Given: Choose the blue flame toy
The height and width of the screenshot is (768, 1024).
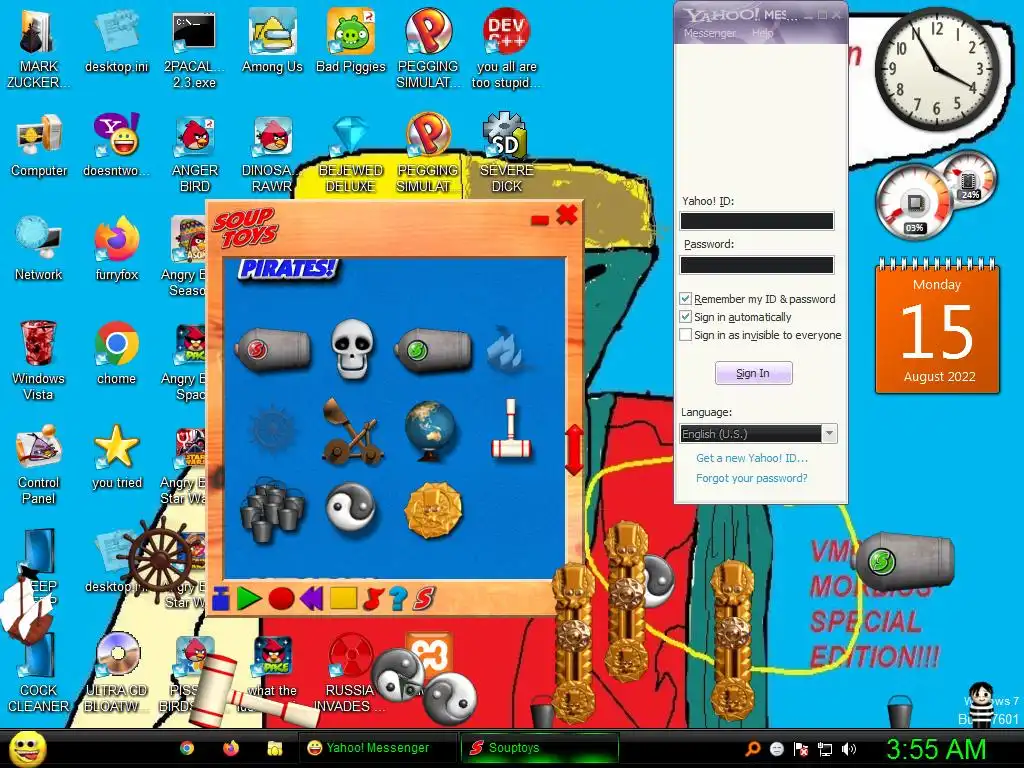Looking at the screenshot, I should tap(505, 349).
